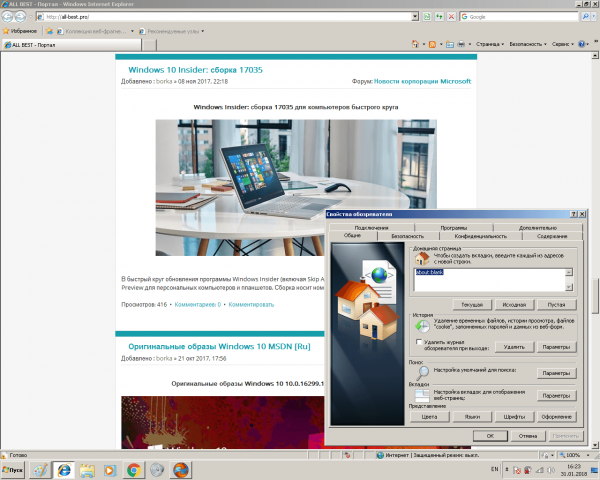The width and height of the screenshot is (600, 480).
Task: Switch to the Конфиденциальность tab
Action: 481,236
